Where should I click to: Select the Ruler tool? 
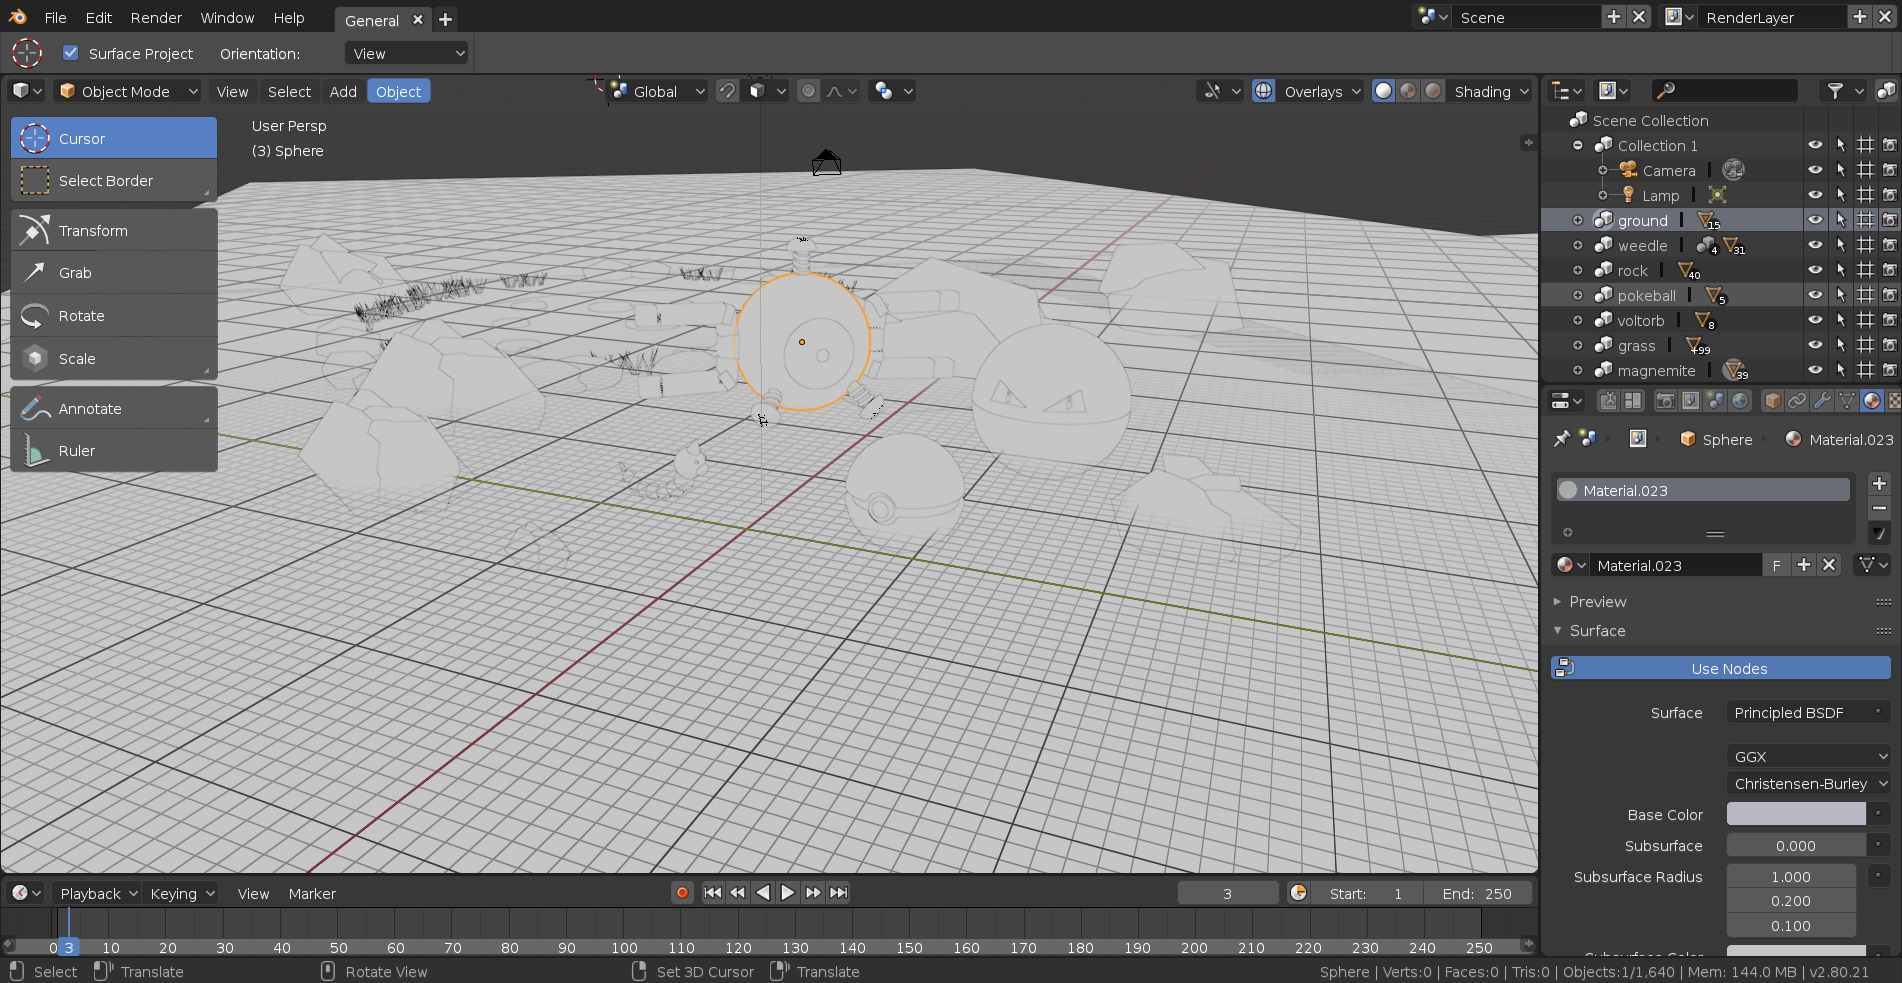(x=114, y=451)
